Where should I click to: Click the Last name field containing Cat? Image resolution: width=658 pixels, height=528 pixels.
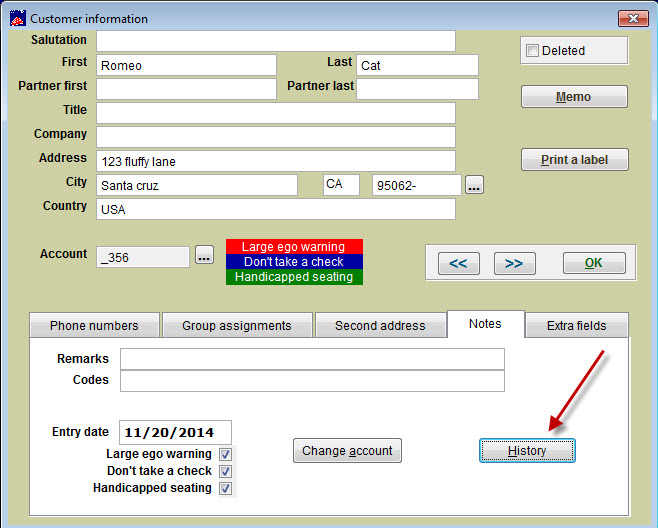[x=417, y=65]
